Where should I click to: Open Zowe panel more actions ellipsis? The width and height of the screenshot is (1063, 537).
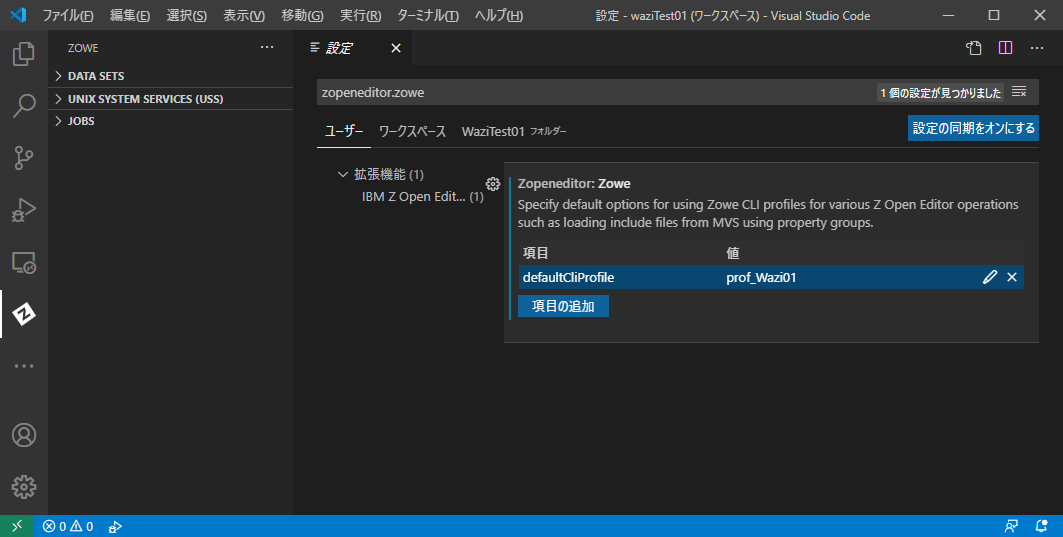point(267,47)
